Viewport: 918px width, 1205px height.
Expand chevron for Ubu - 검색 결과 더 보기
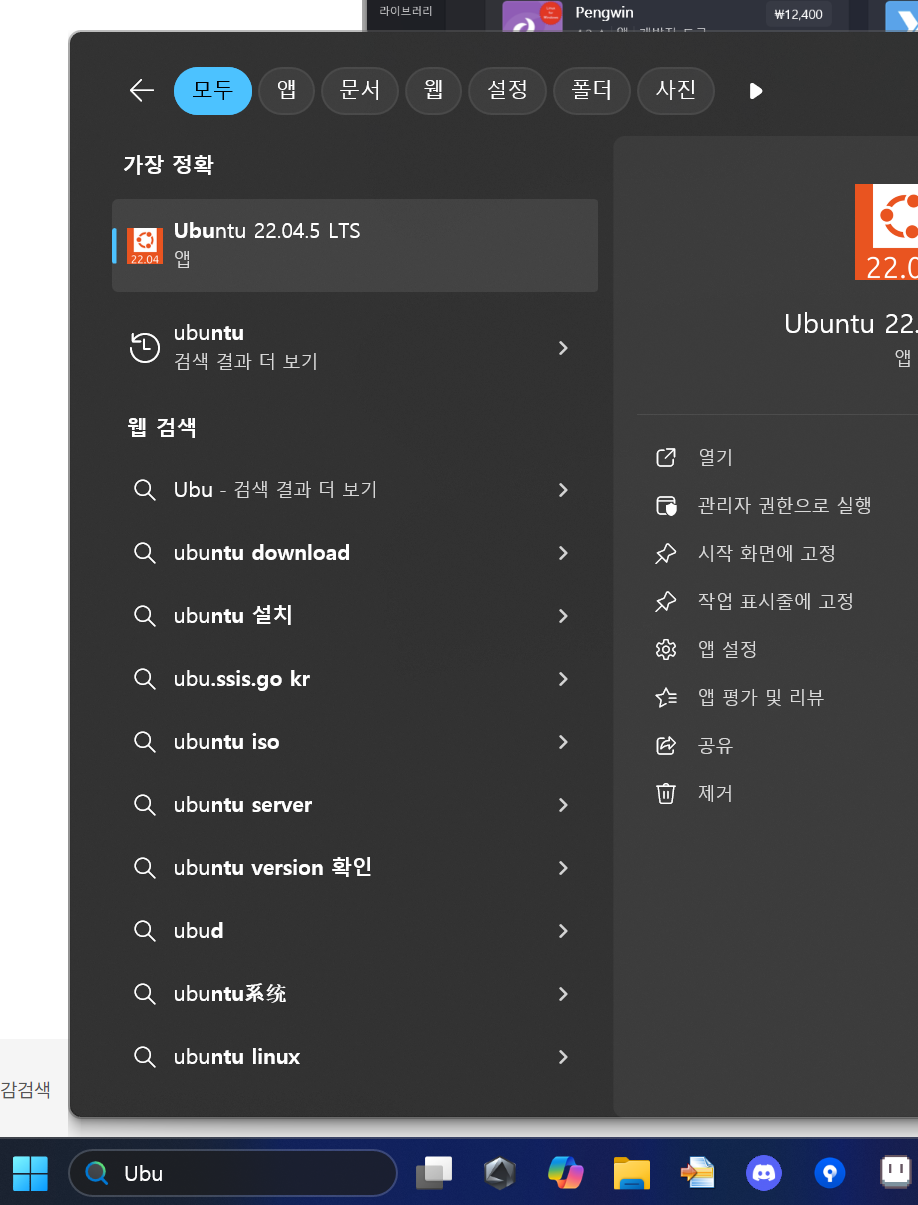click(x=563, y=490)
